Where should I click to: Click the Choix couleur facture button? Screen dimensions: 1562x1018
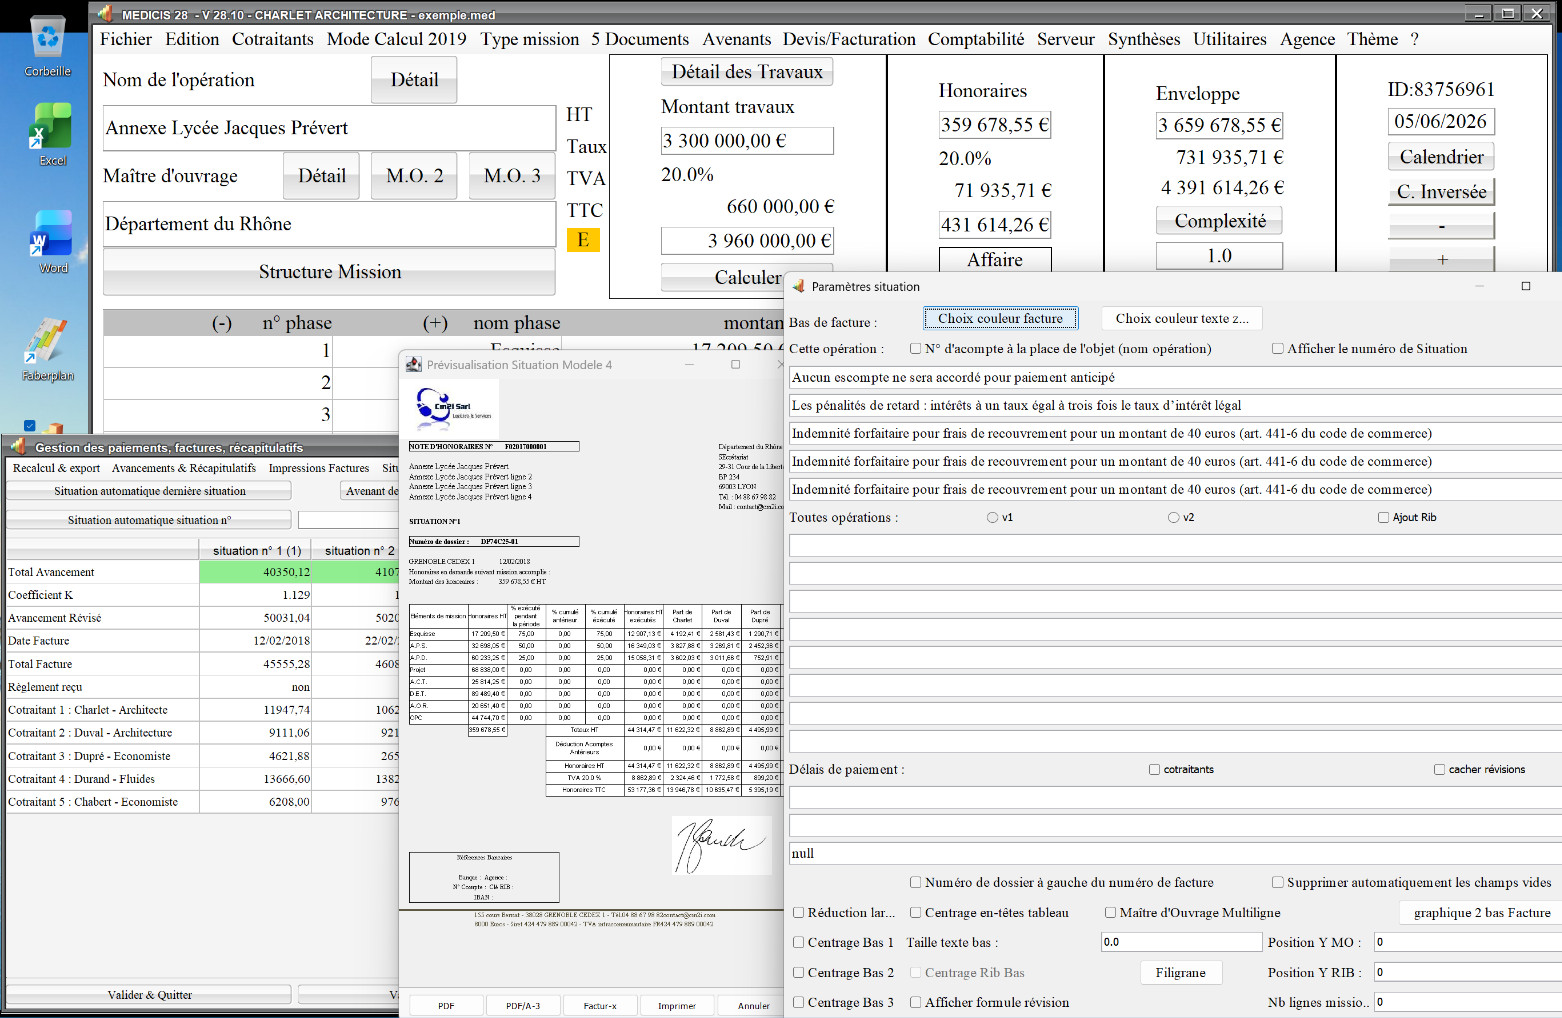1000,318
